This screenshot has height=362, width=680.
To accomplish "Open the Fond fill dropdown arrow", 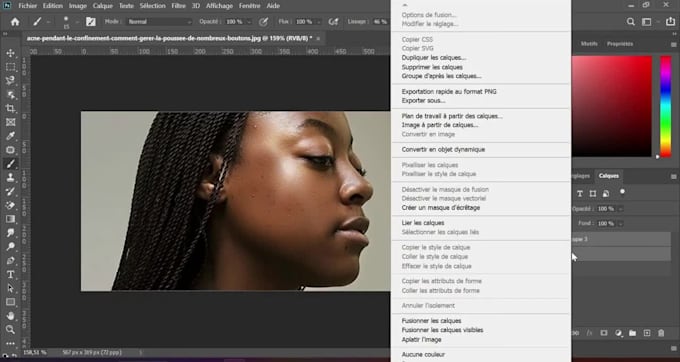I will [x=621, y=224].
